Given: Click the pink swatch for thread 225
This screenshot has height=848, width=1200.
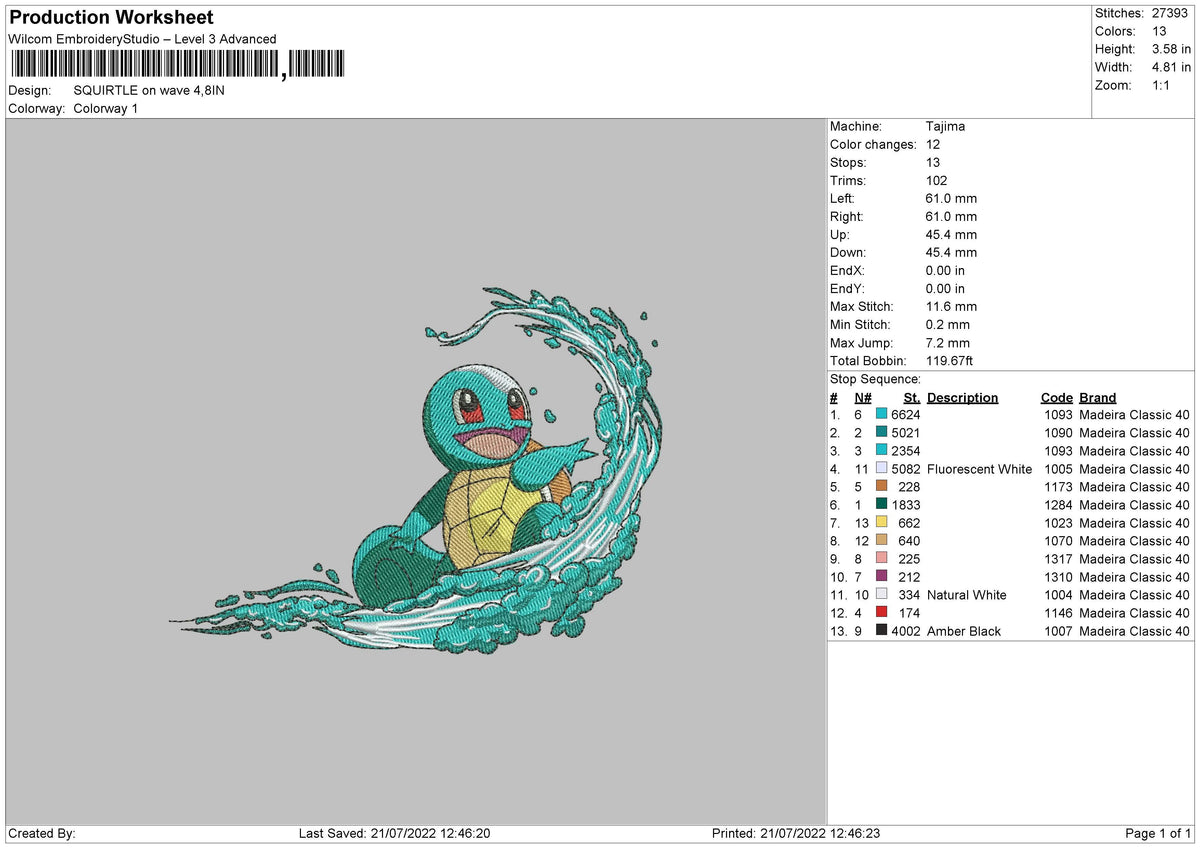Looking at the screenshot, I should click(x=881, y=559).
